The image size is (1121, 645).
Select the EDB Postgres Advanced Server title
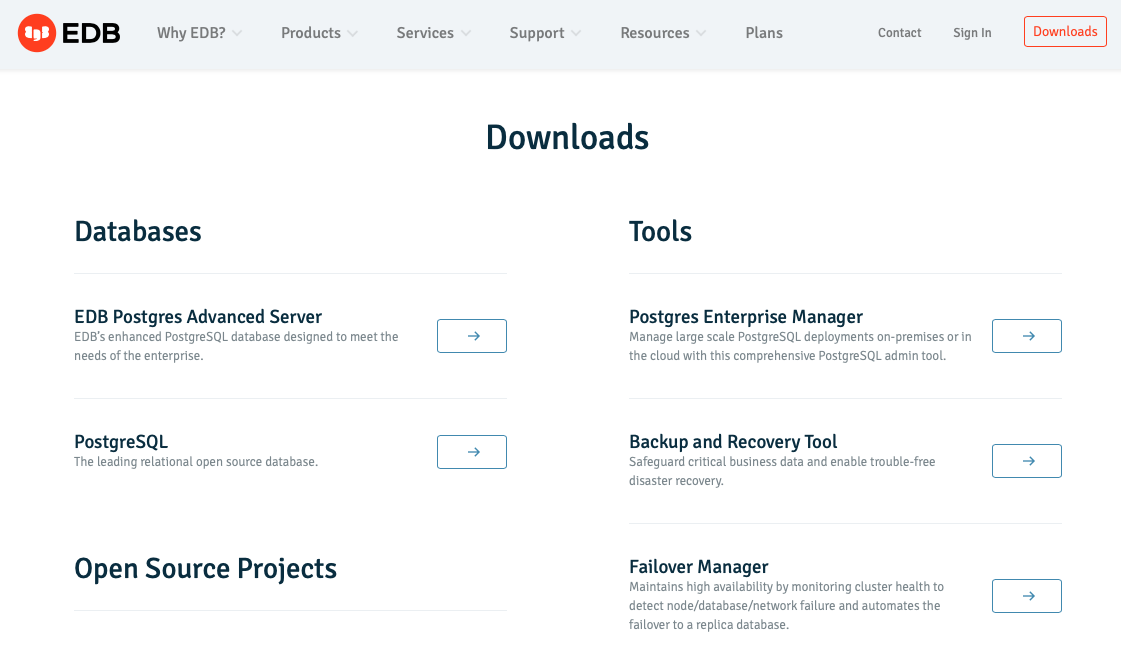tap(198, 317)
